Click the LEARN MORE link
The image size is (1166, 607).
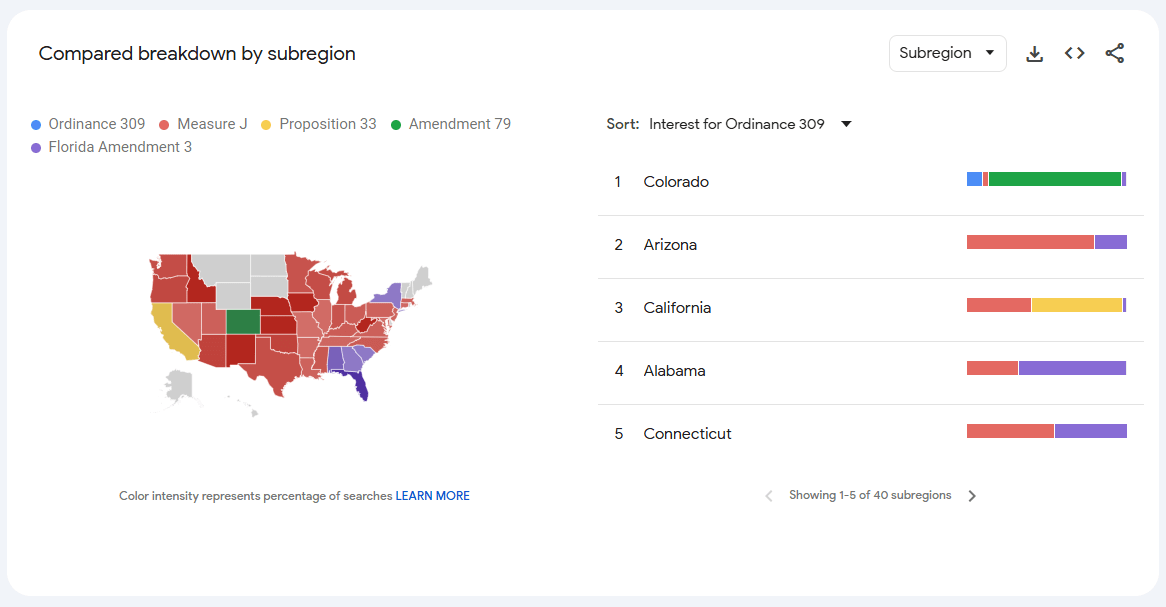[432, 496]
